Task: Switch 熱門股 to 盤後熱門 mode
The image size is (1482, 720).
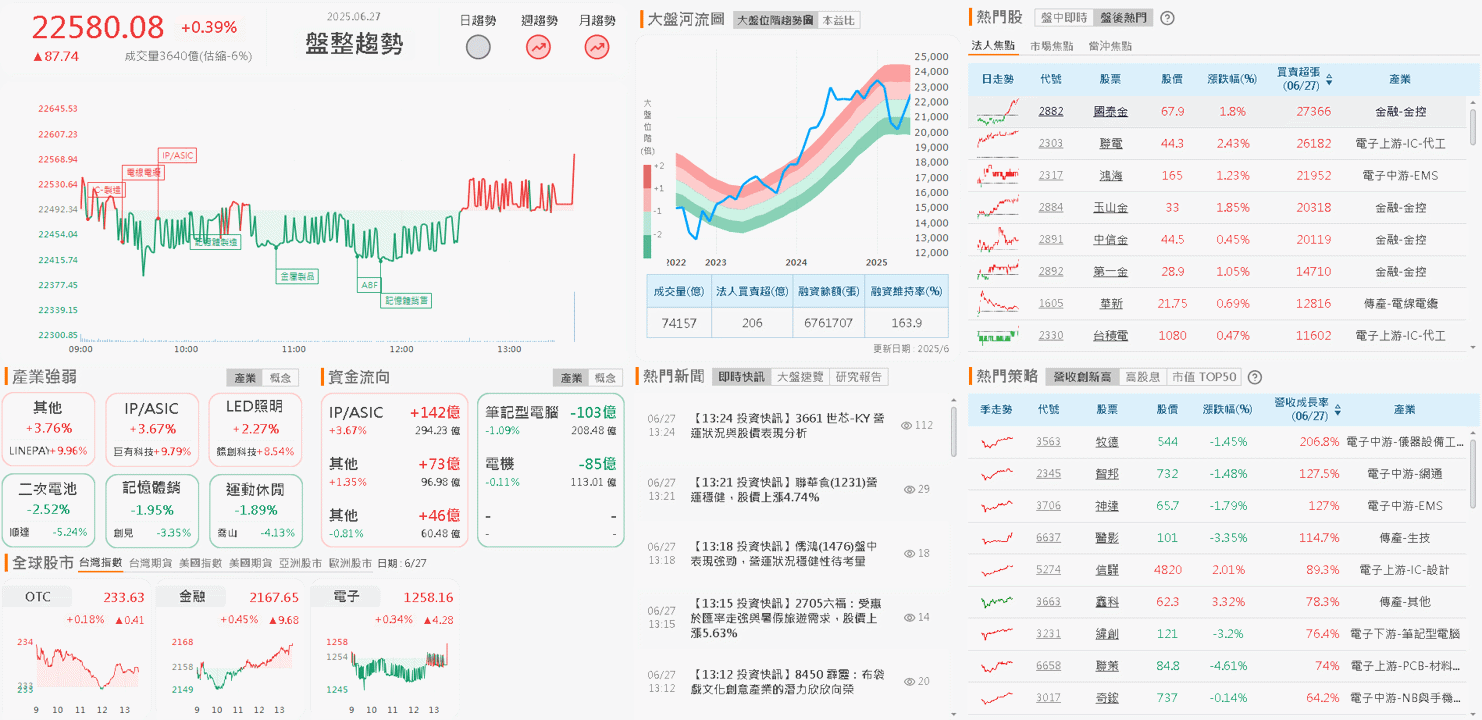Action: coord(1122,18)
